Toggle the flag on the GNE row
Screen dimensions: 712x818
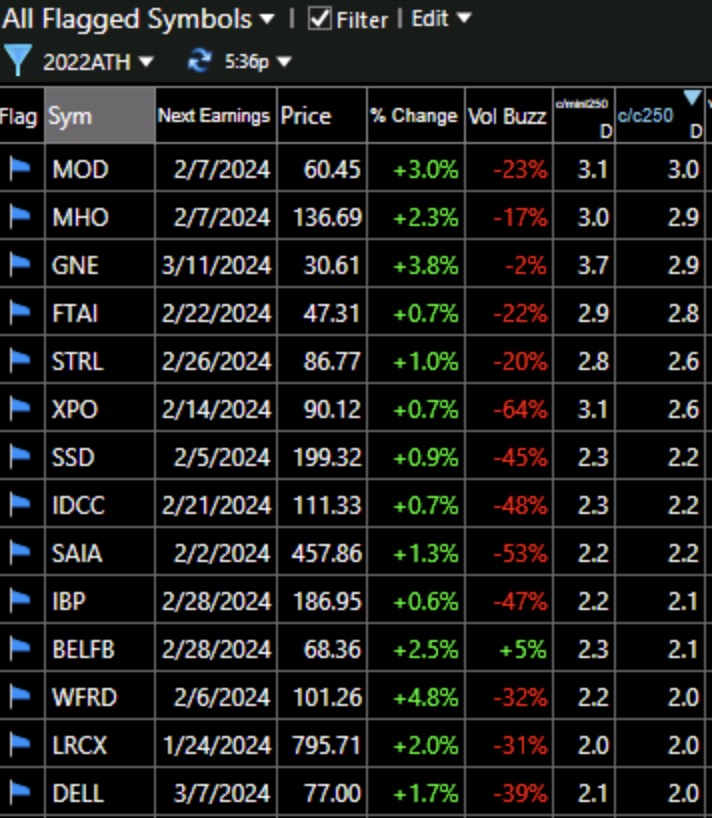20,264
